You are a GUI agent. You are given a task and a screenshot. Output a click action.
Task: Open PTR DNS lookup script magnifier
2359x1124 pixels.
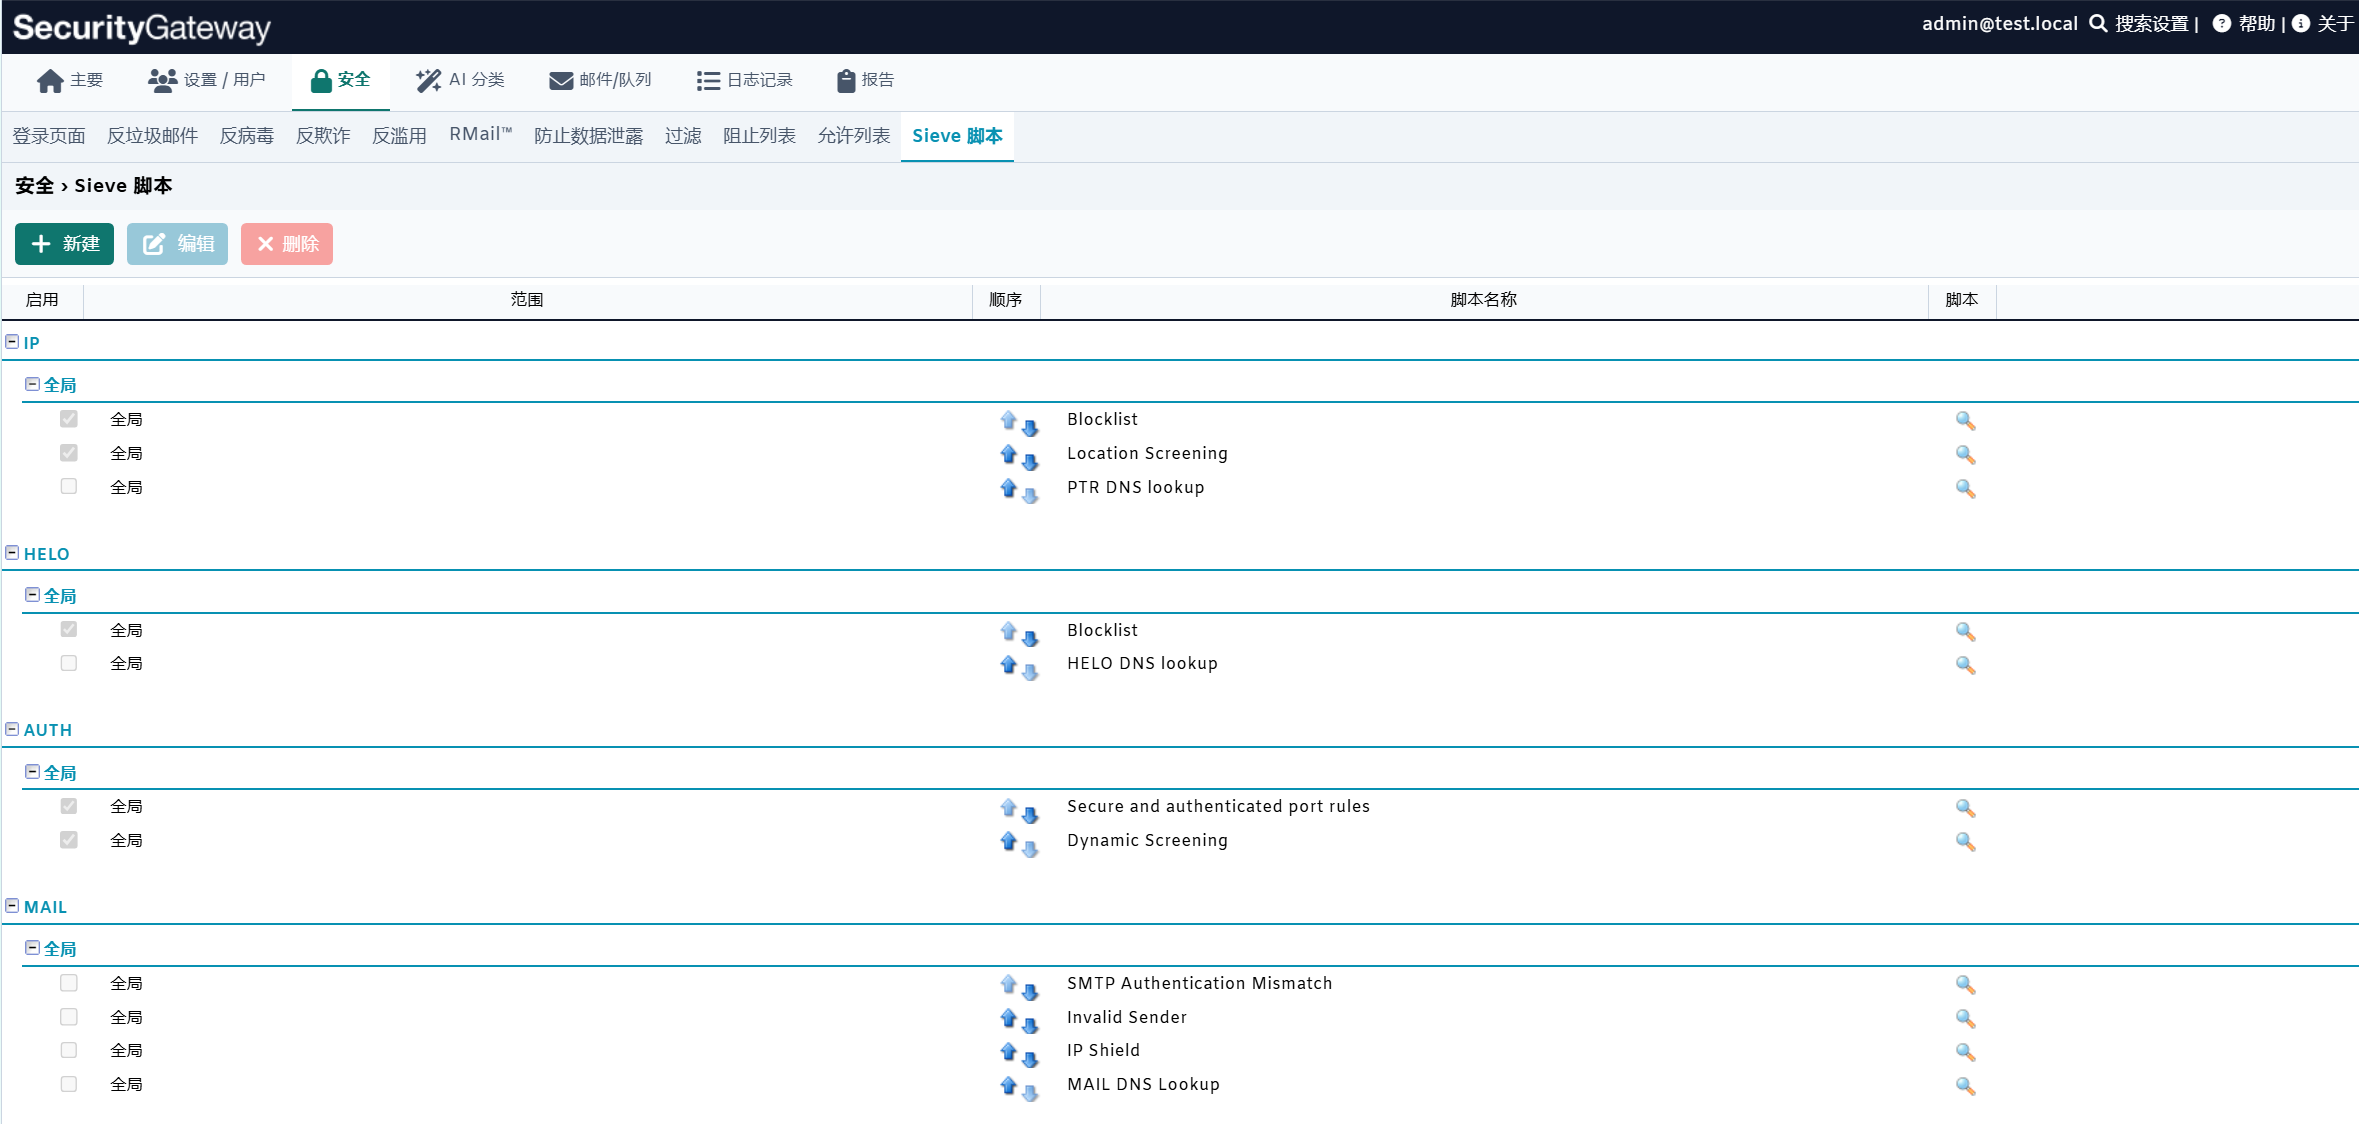[x=1965, y=488]
